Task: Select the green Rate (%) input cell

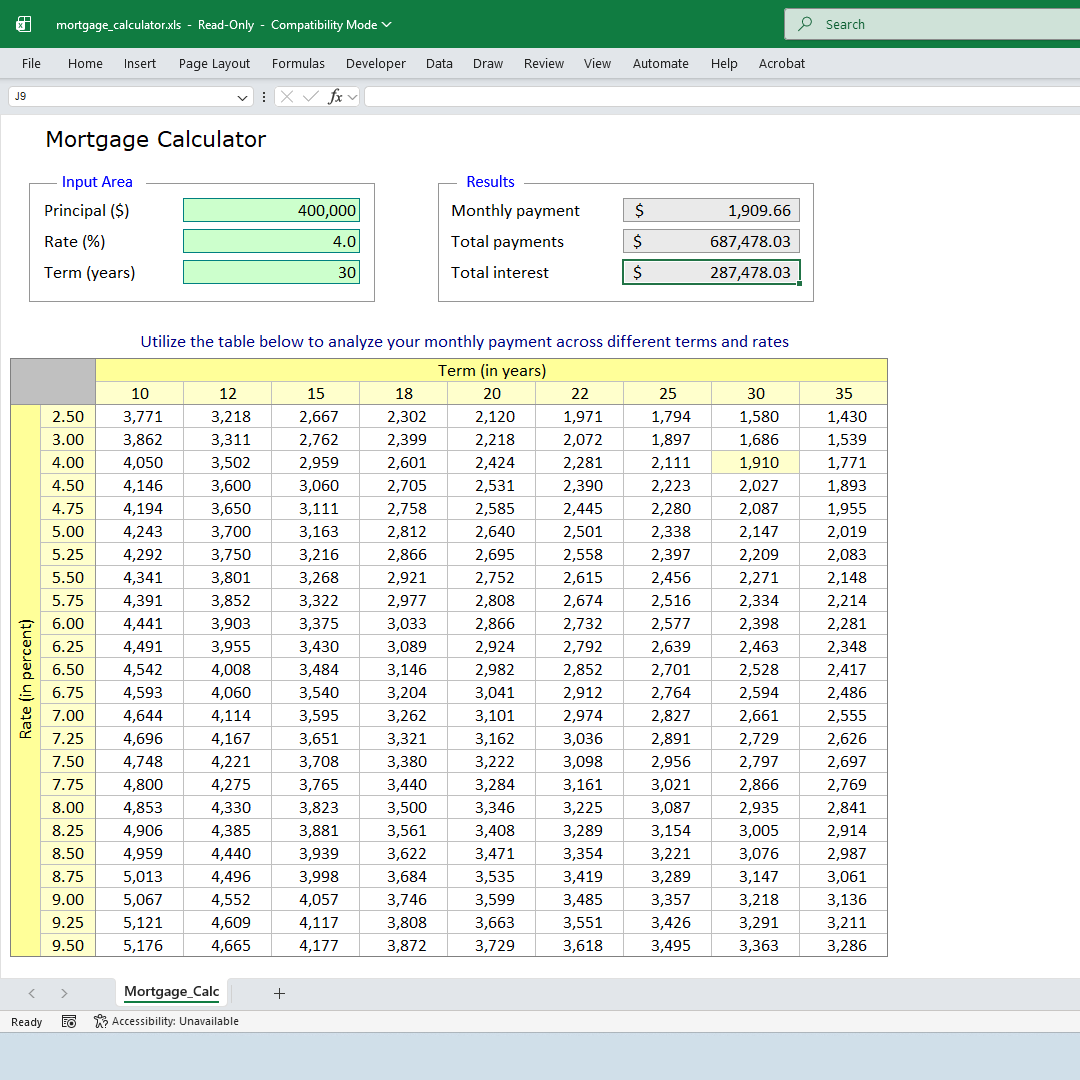Action: pyautogui.click(x=271, y=241)
